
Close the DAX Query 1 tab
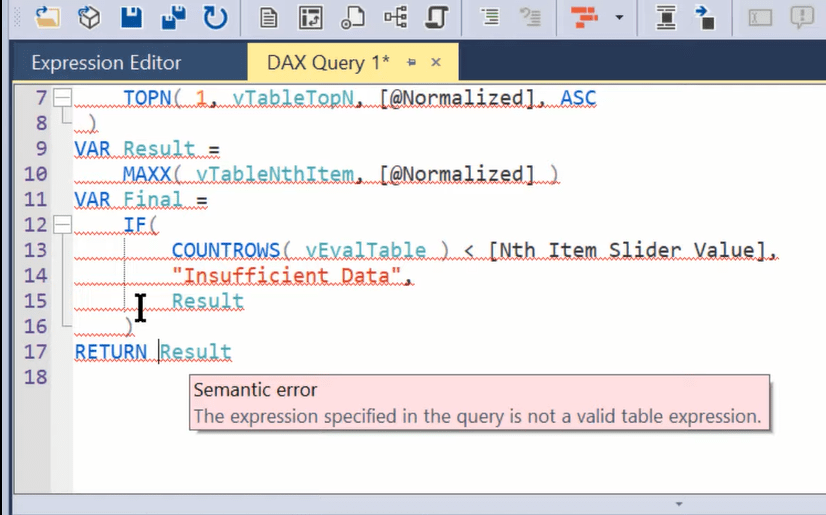click(x=436, y=62)
